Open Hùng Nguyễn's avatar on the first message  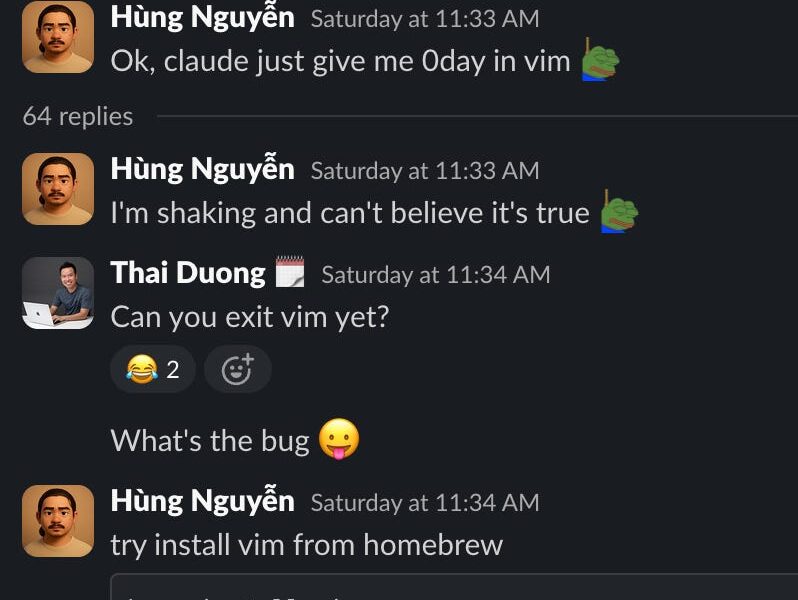coord(58,37)
